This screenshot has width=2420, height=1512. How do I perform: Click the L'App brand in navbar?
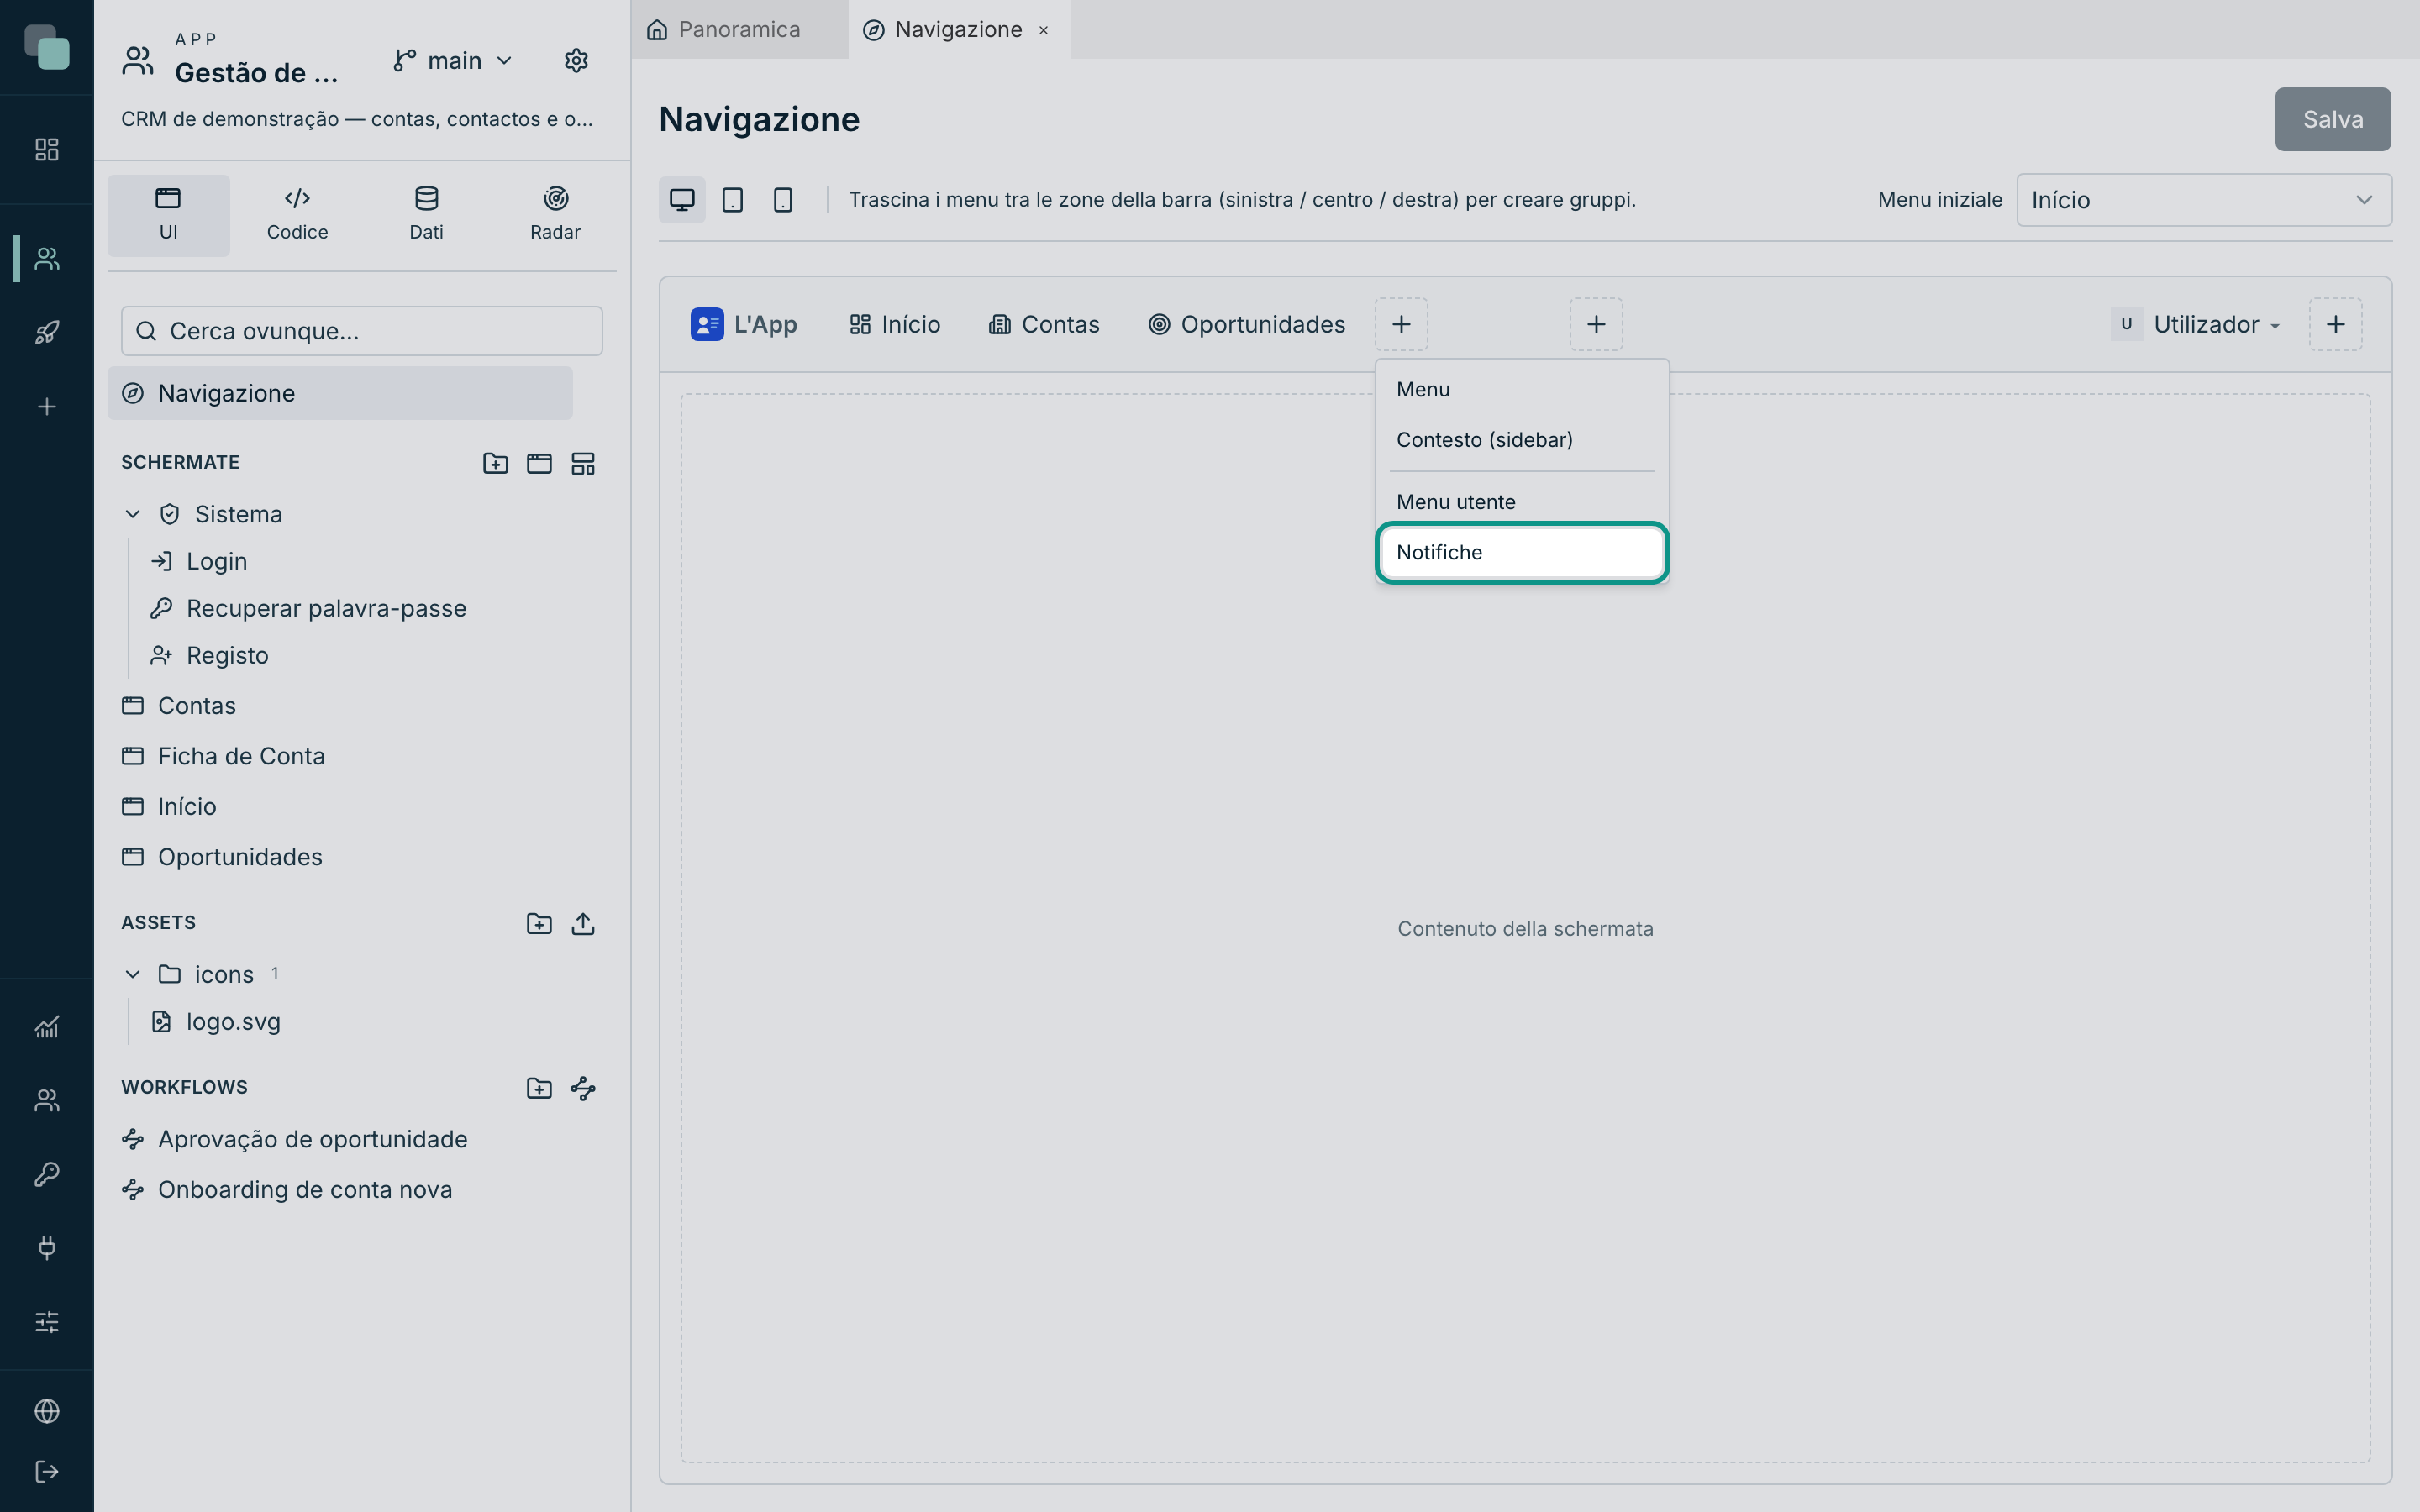(x=743, y=324)
